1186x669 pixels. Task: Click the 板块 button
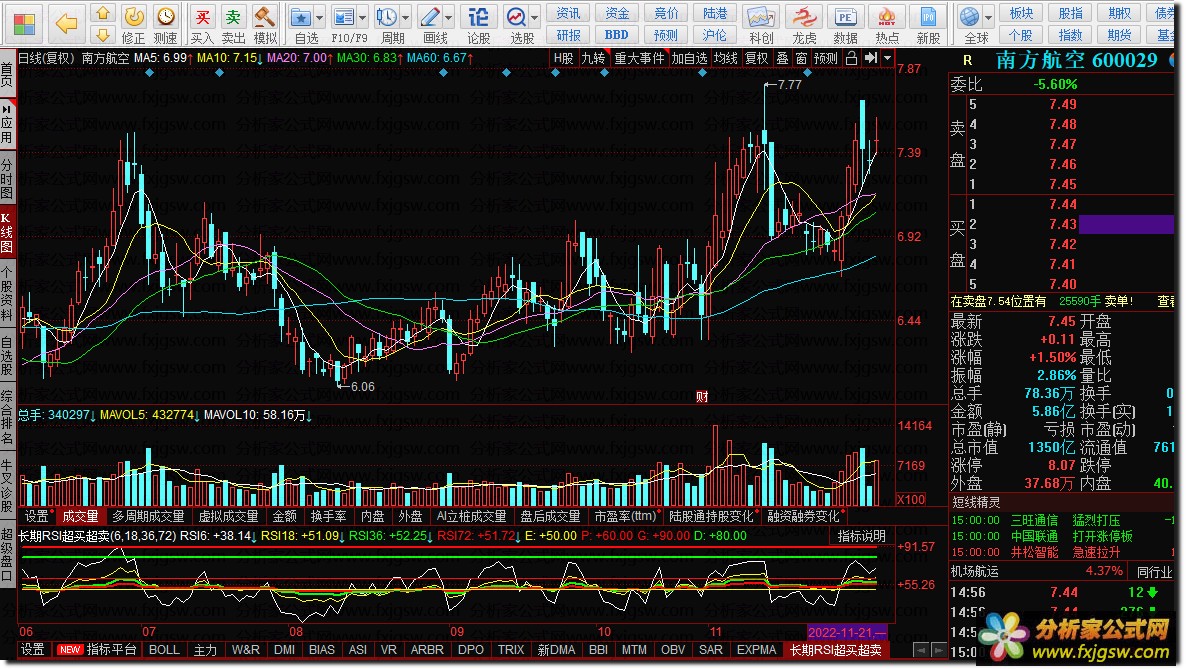[1021, 14]
